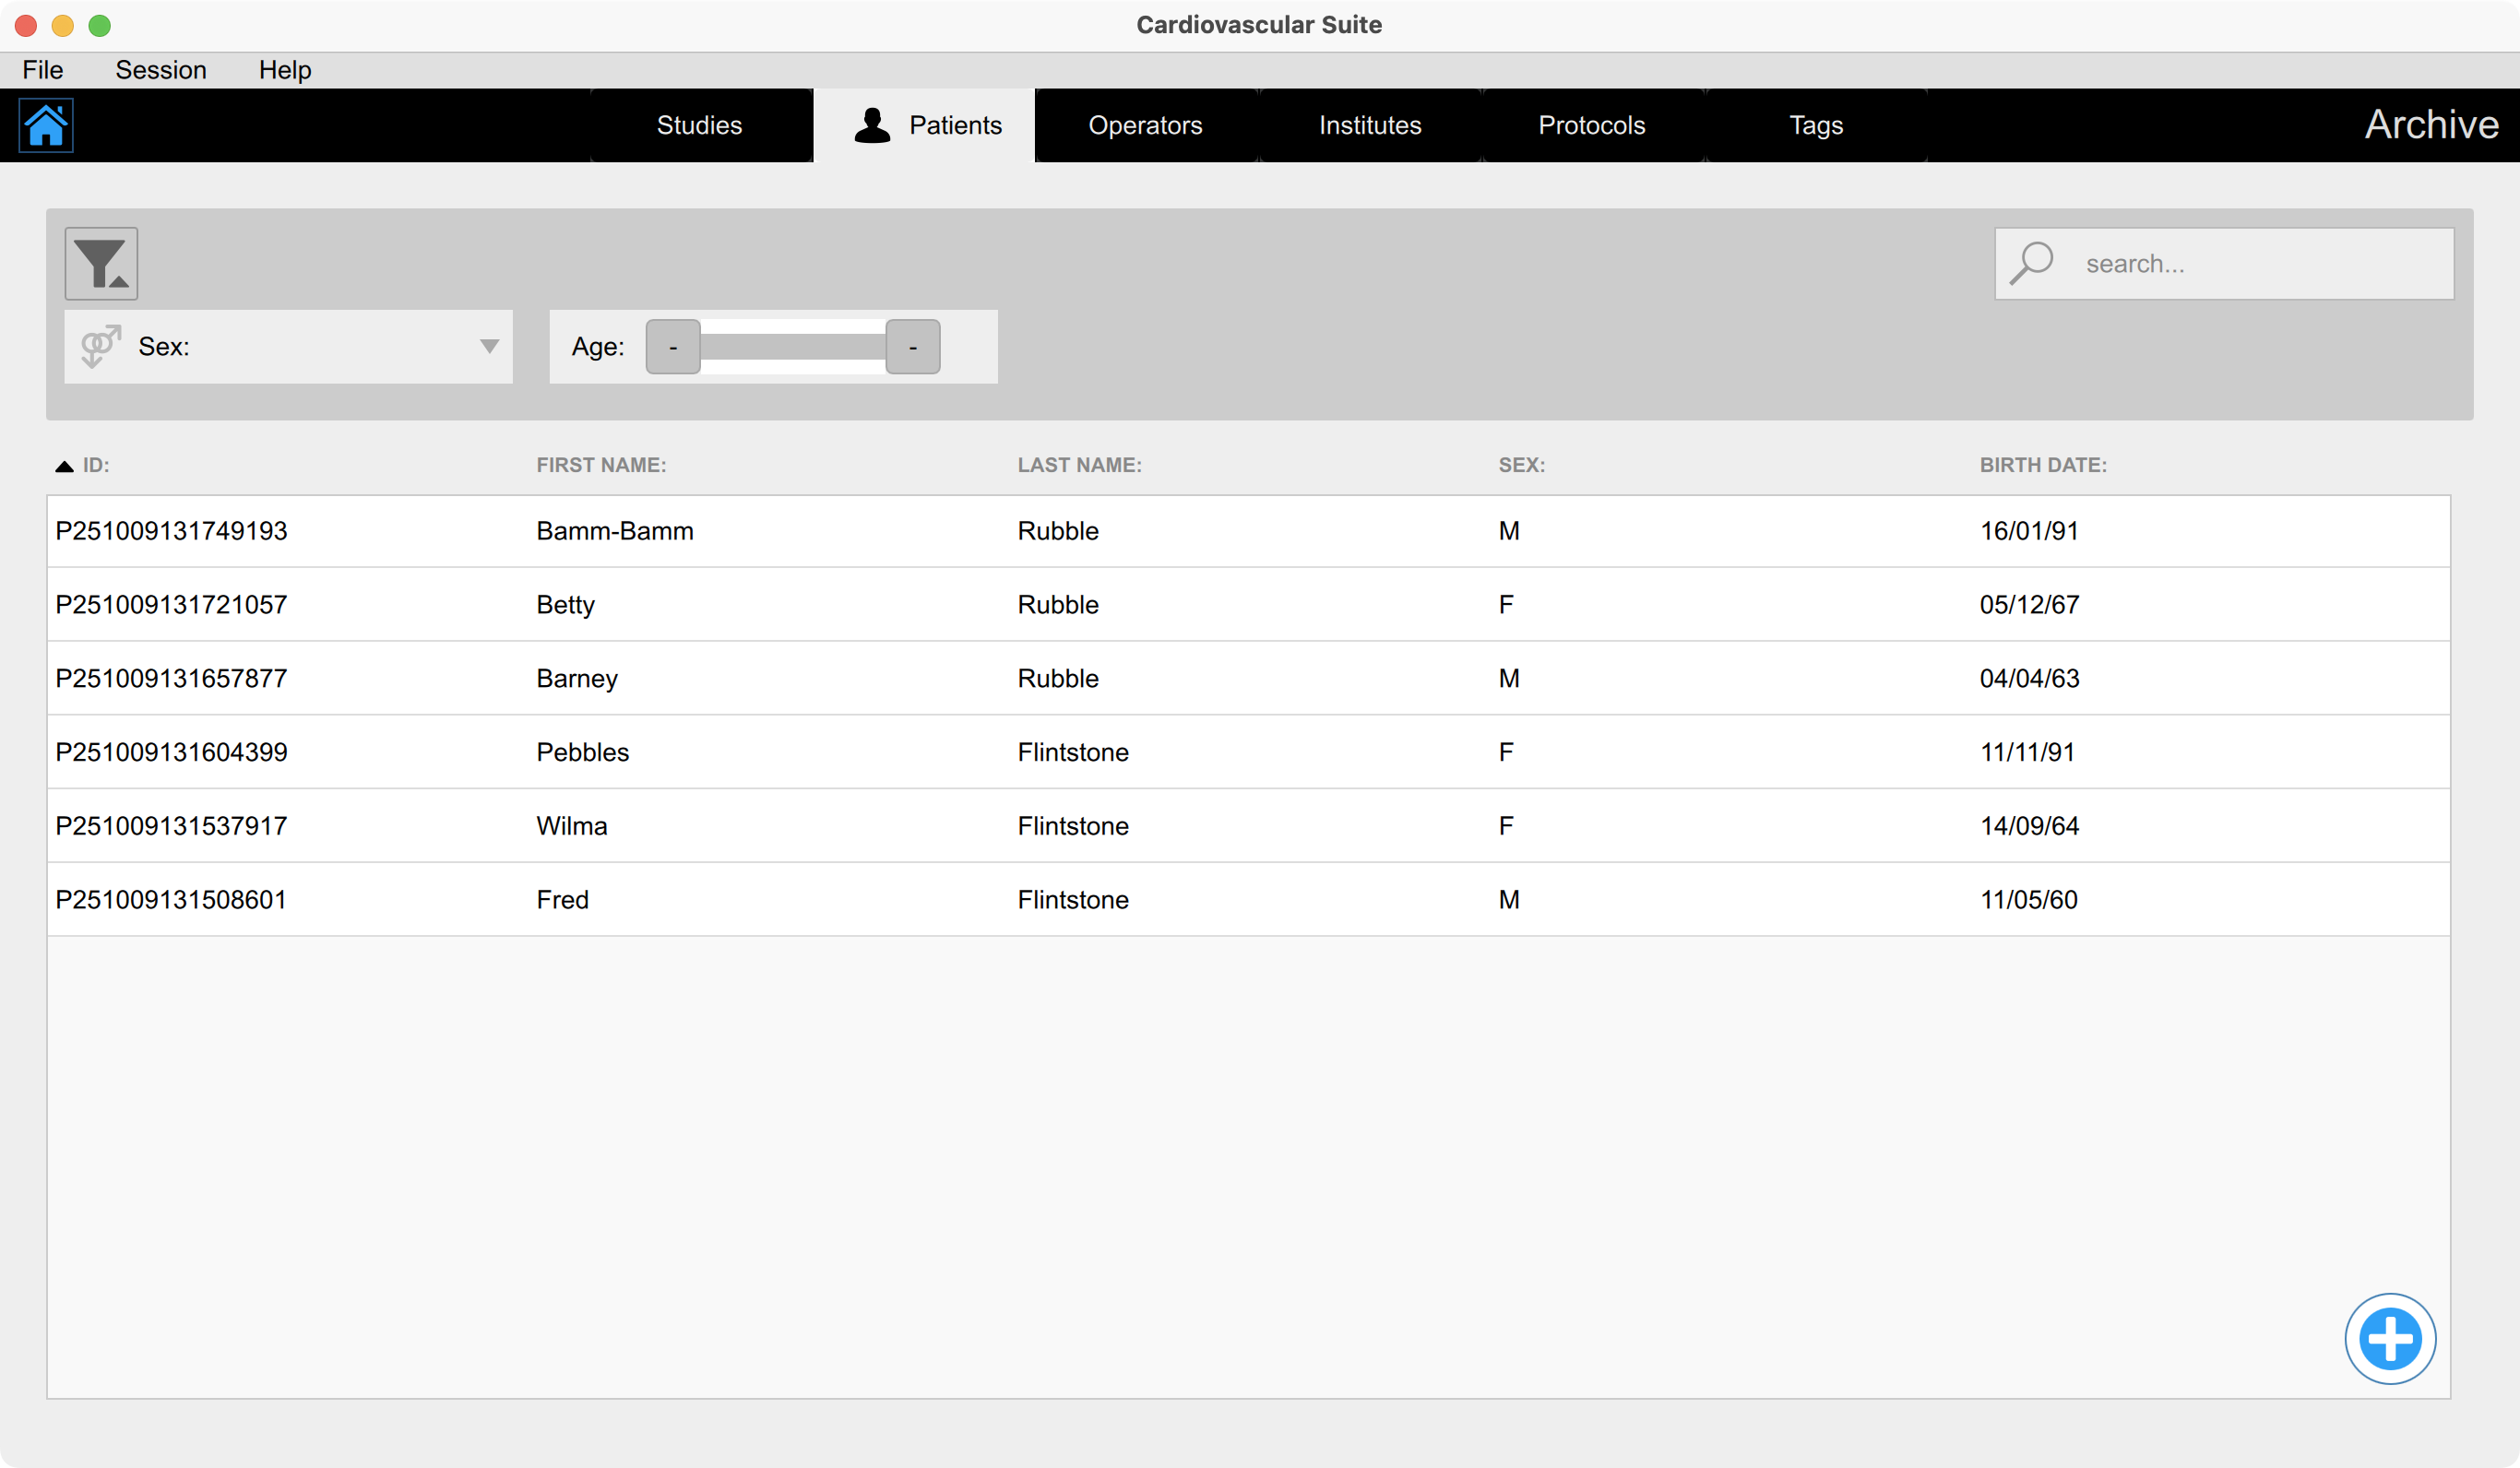The height and width of the screenshot is (1468, 2520).
Task: Switch to the Protocols tab
Action: point(1591,125)
